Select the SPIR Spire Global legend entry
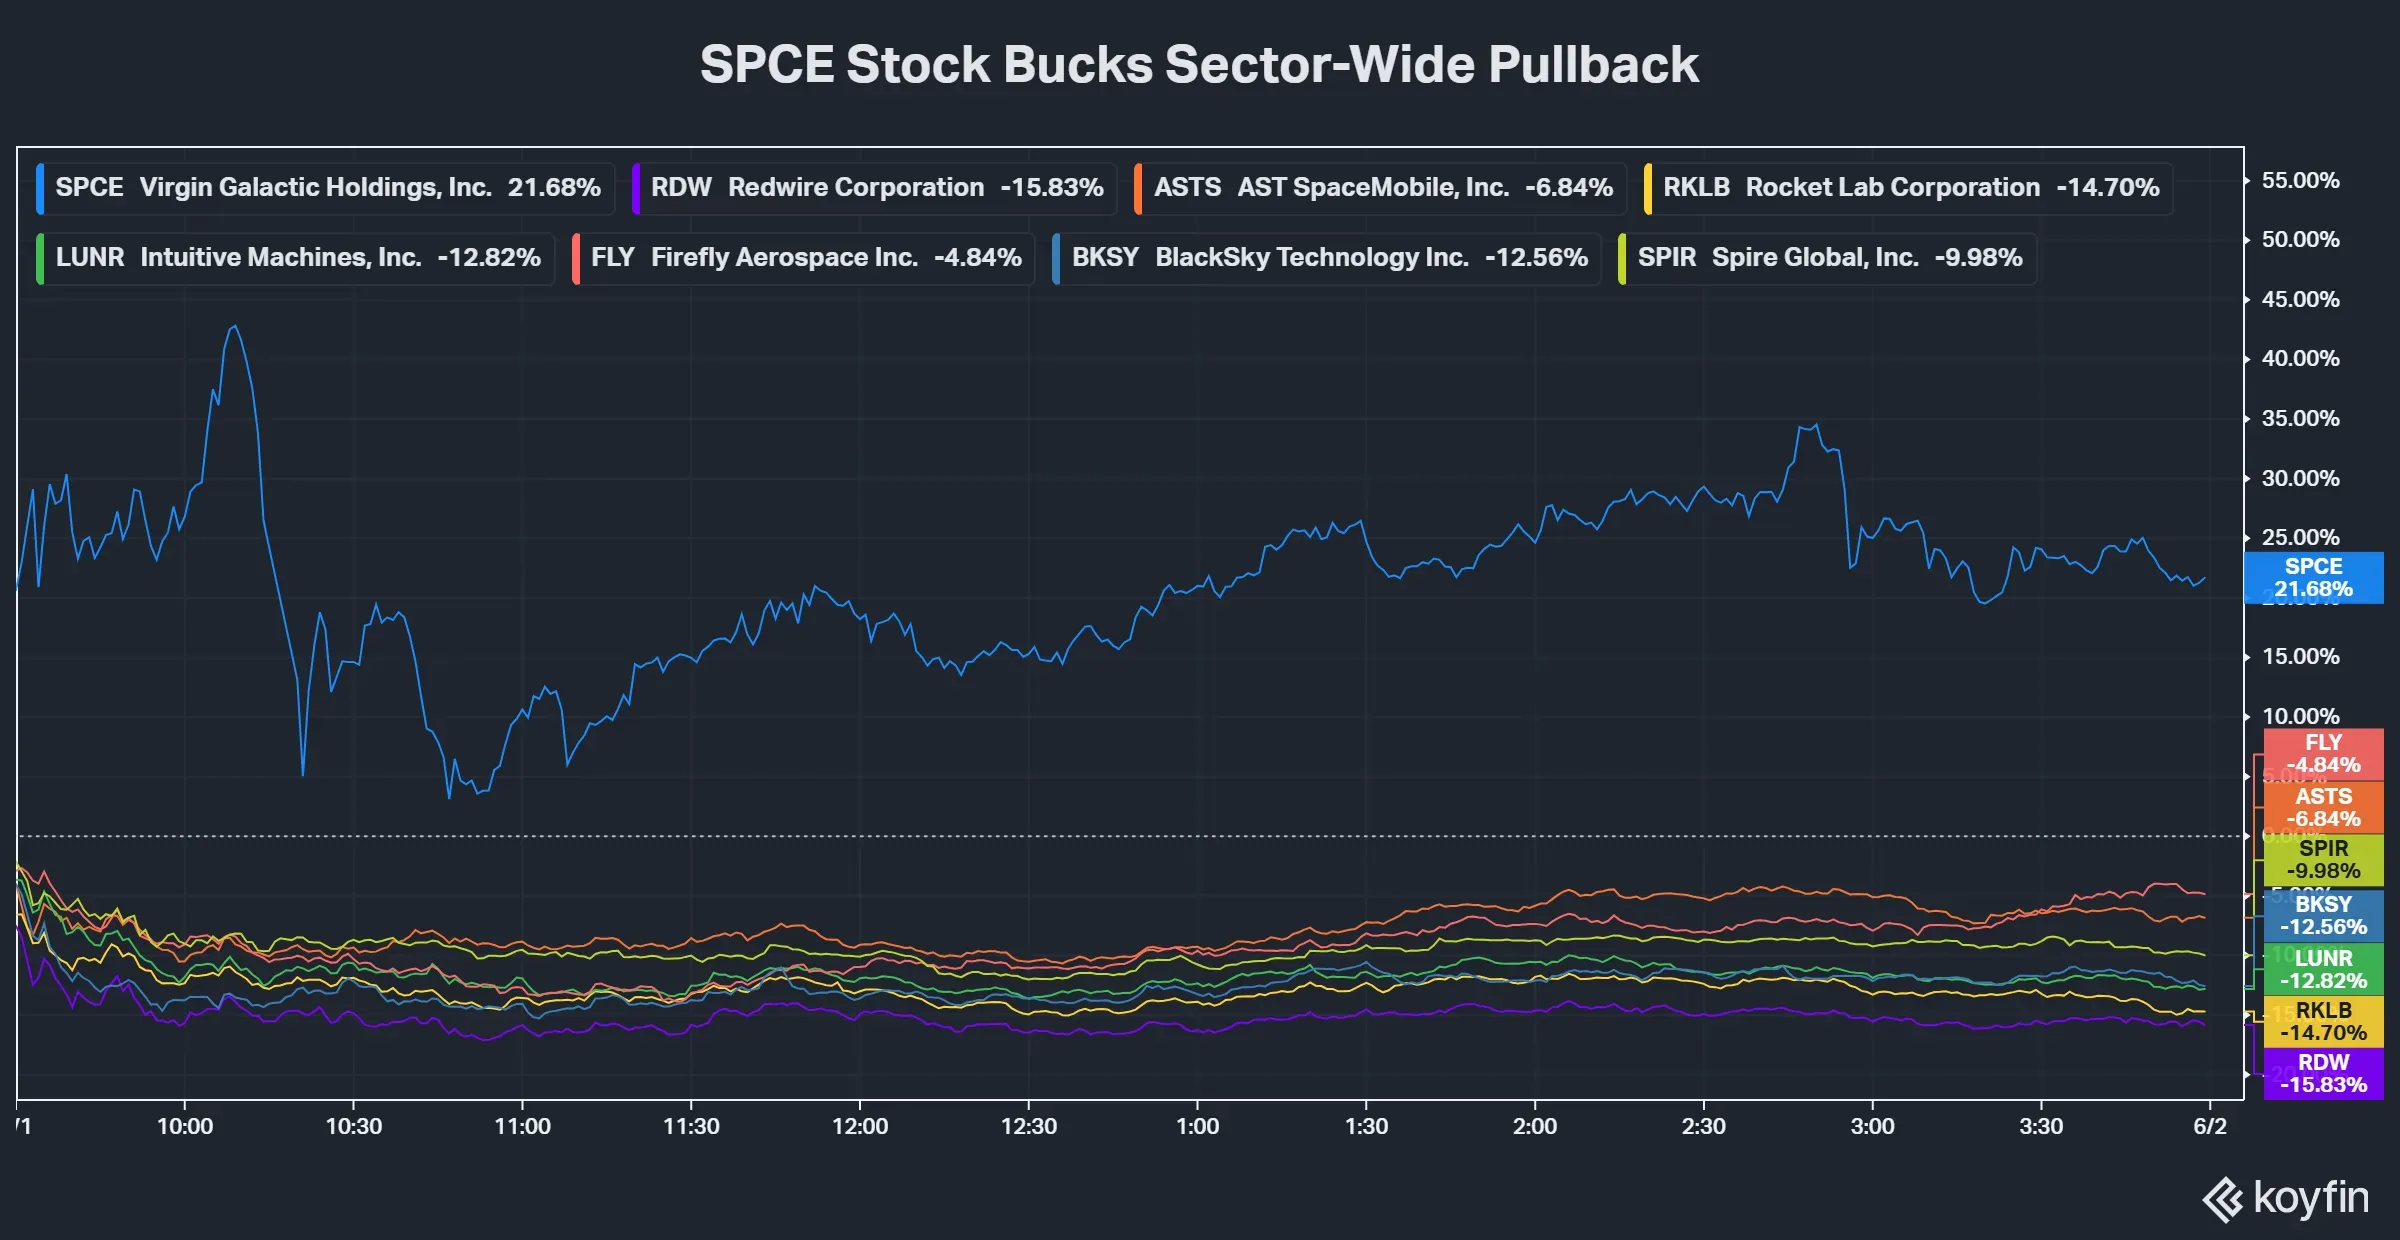Image resolution: width=2400 pixels, height=1240 pixels. (1827, 258)
